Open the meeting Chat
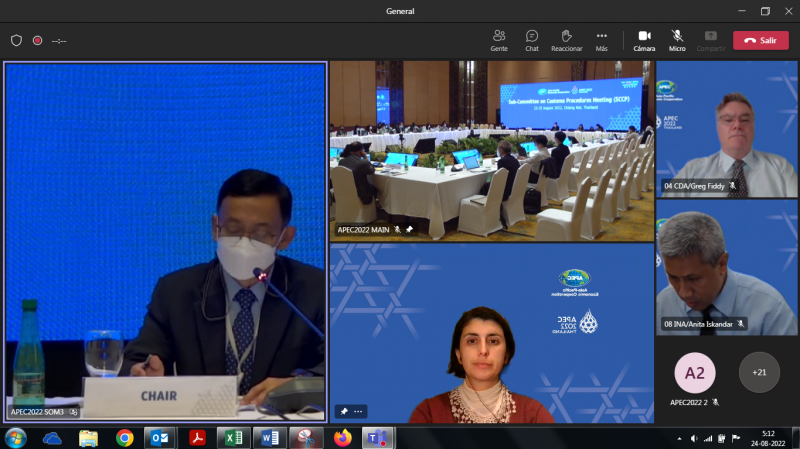Image resolution: width=800 pixels, height=449 pixels. (532, 40)
